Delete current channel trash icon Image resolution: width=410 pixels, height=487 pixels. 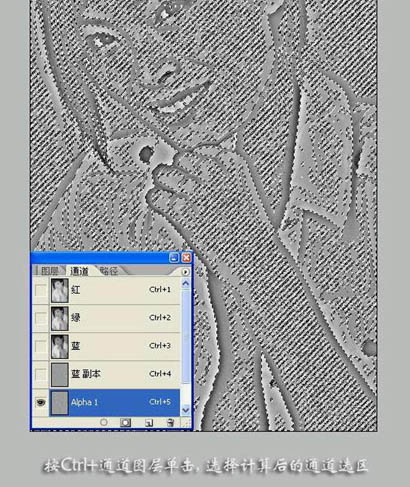(x=170, y=423)
